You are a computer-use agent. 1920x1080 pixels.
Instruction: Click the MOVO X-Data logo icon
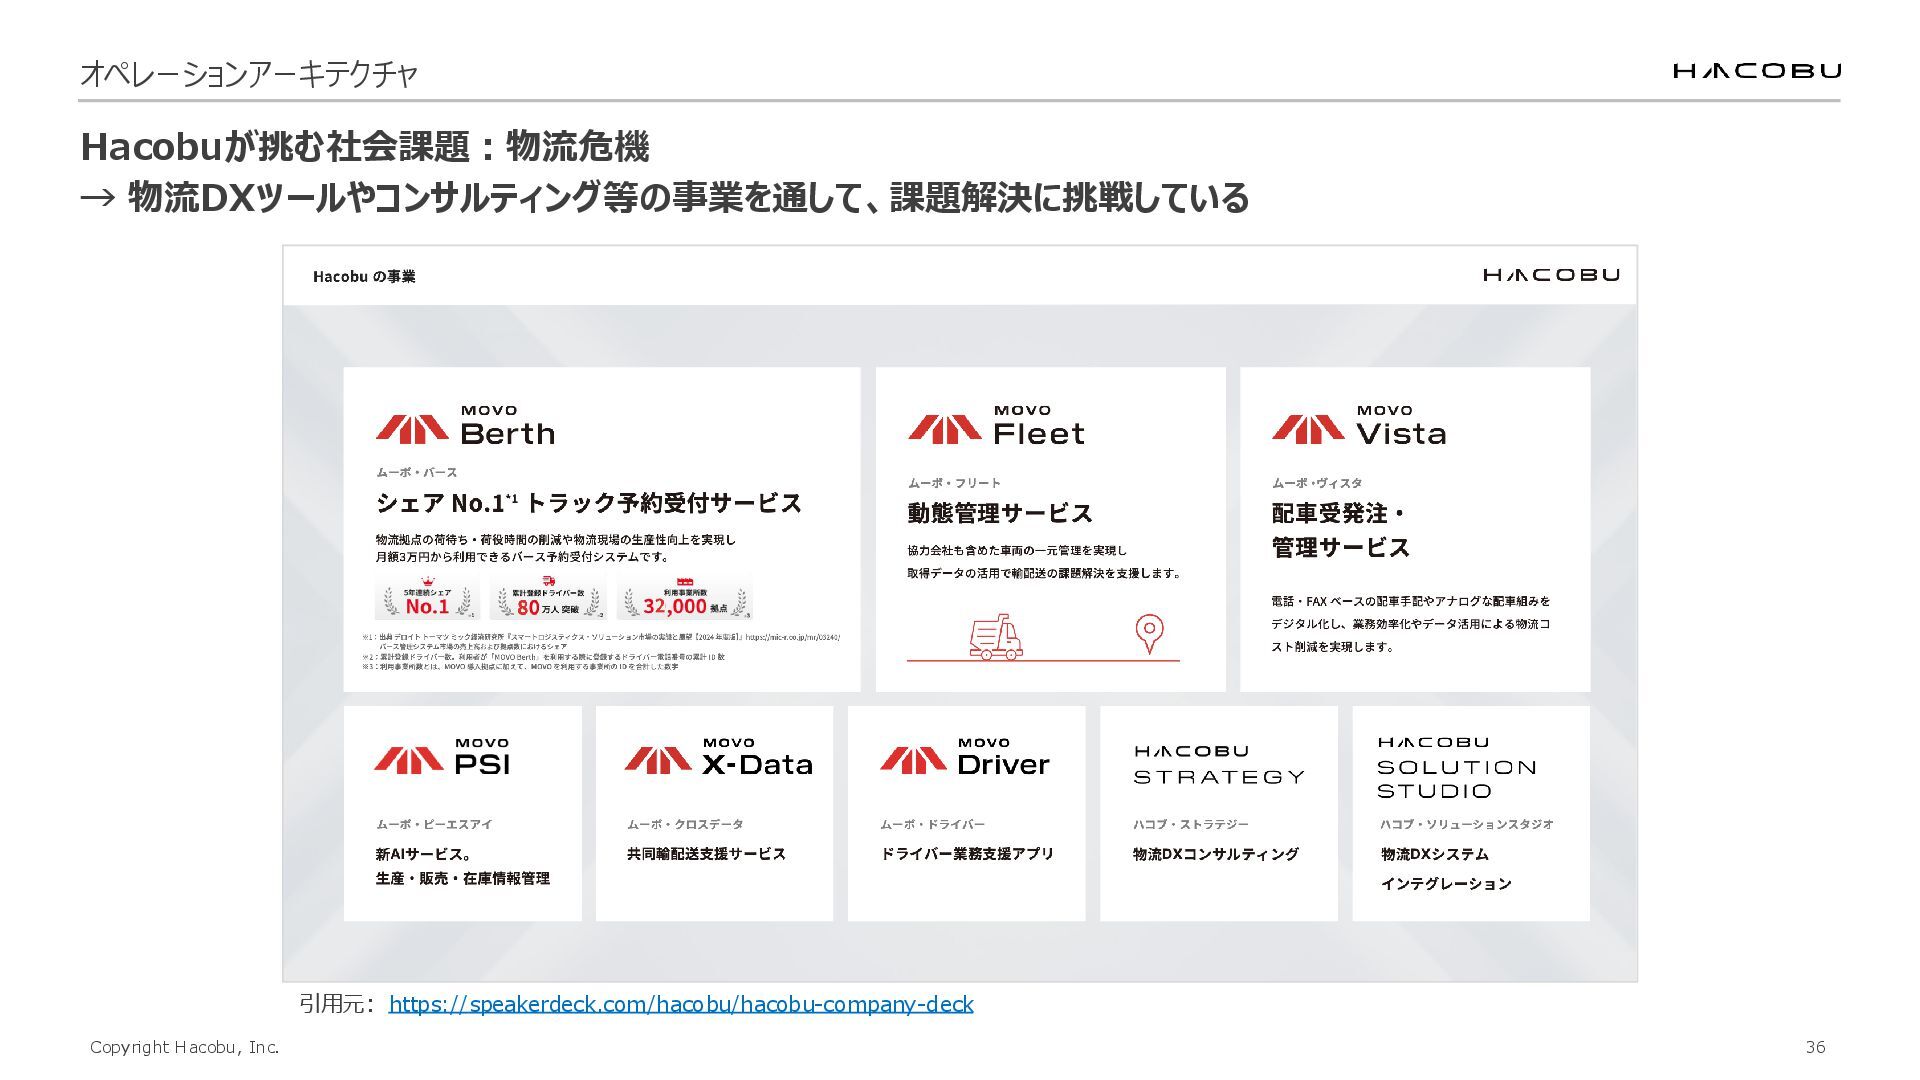[658, 760]
